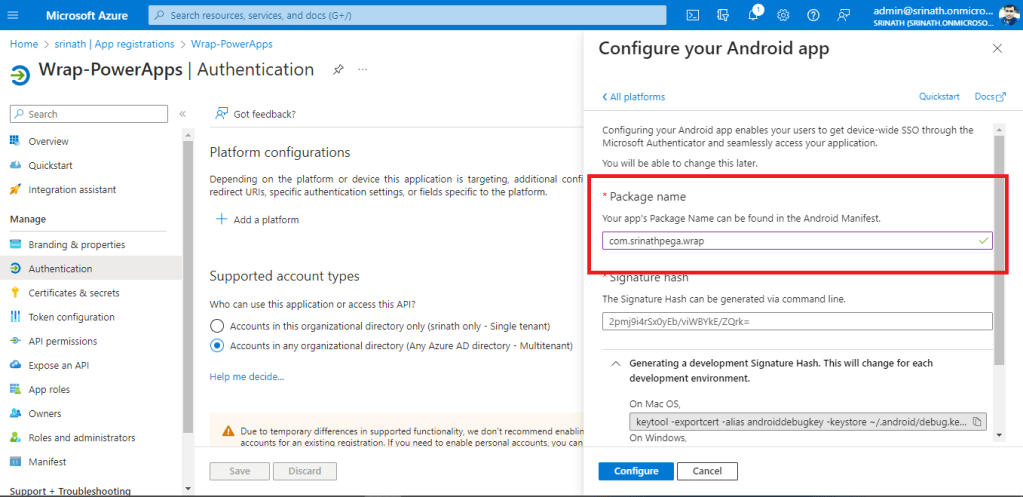Image resolution: width=1023 pixels, height=497 pixels.
Task: Collapse the development Signature Hash section
Action: pyautogui.click(x=614, y=363)
